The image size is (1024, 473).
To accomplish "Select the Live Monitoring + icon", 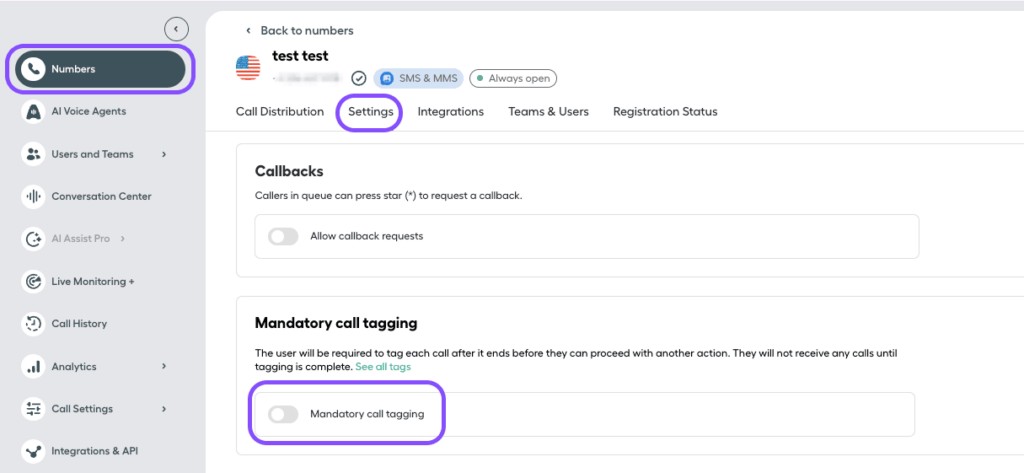I will (33, 282).
